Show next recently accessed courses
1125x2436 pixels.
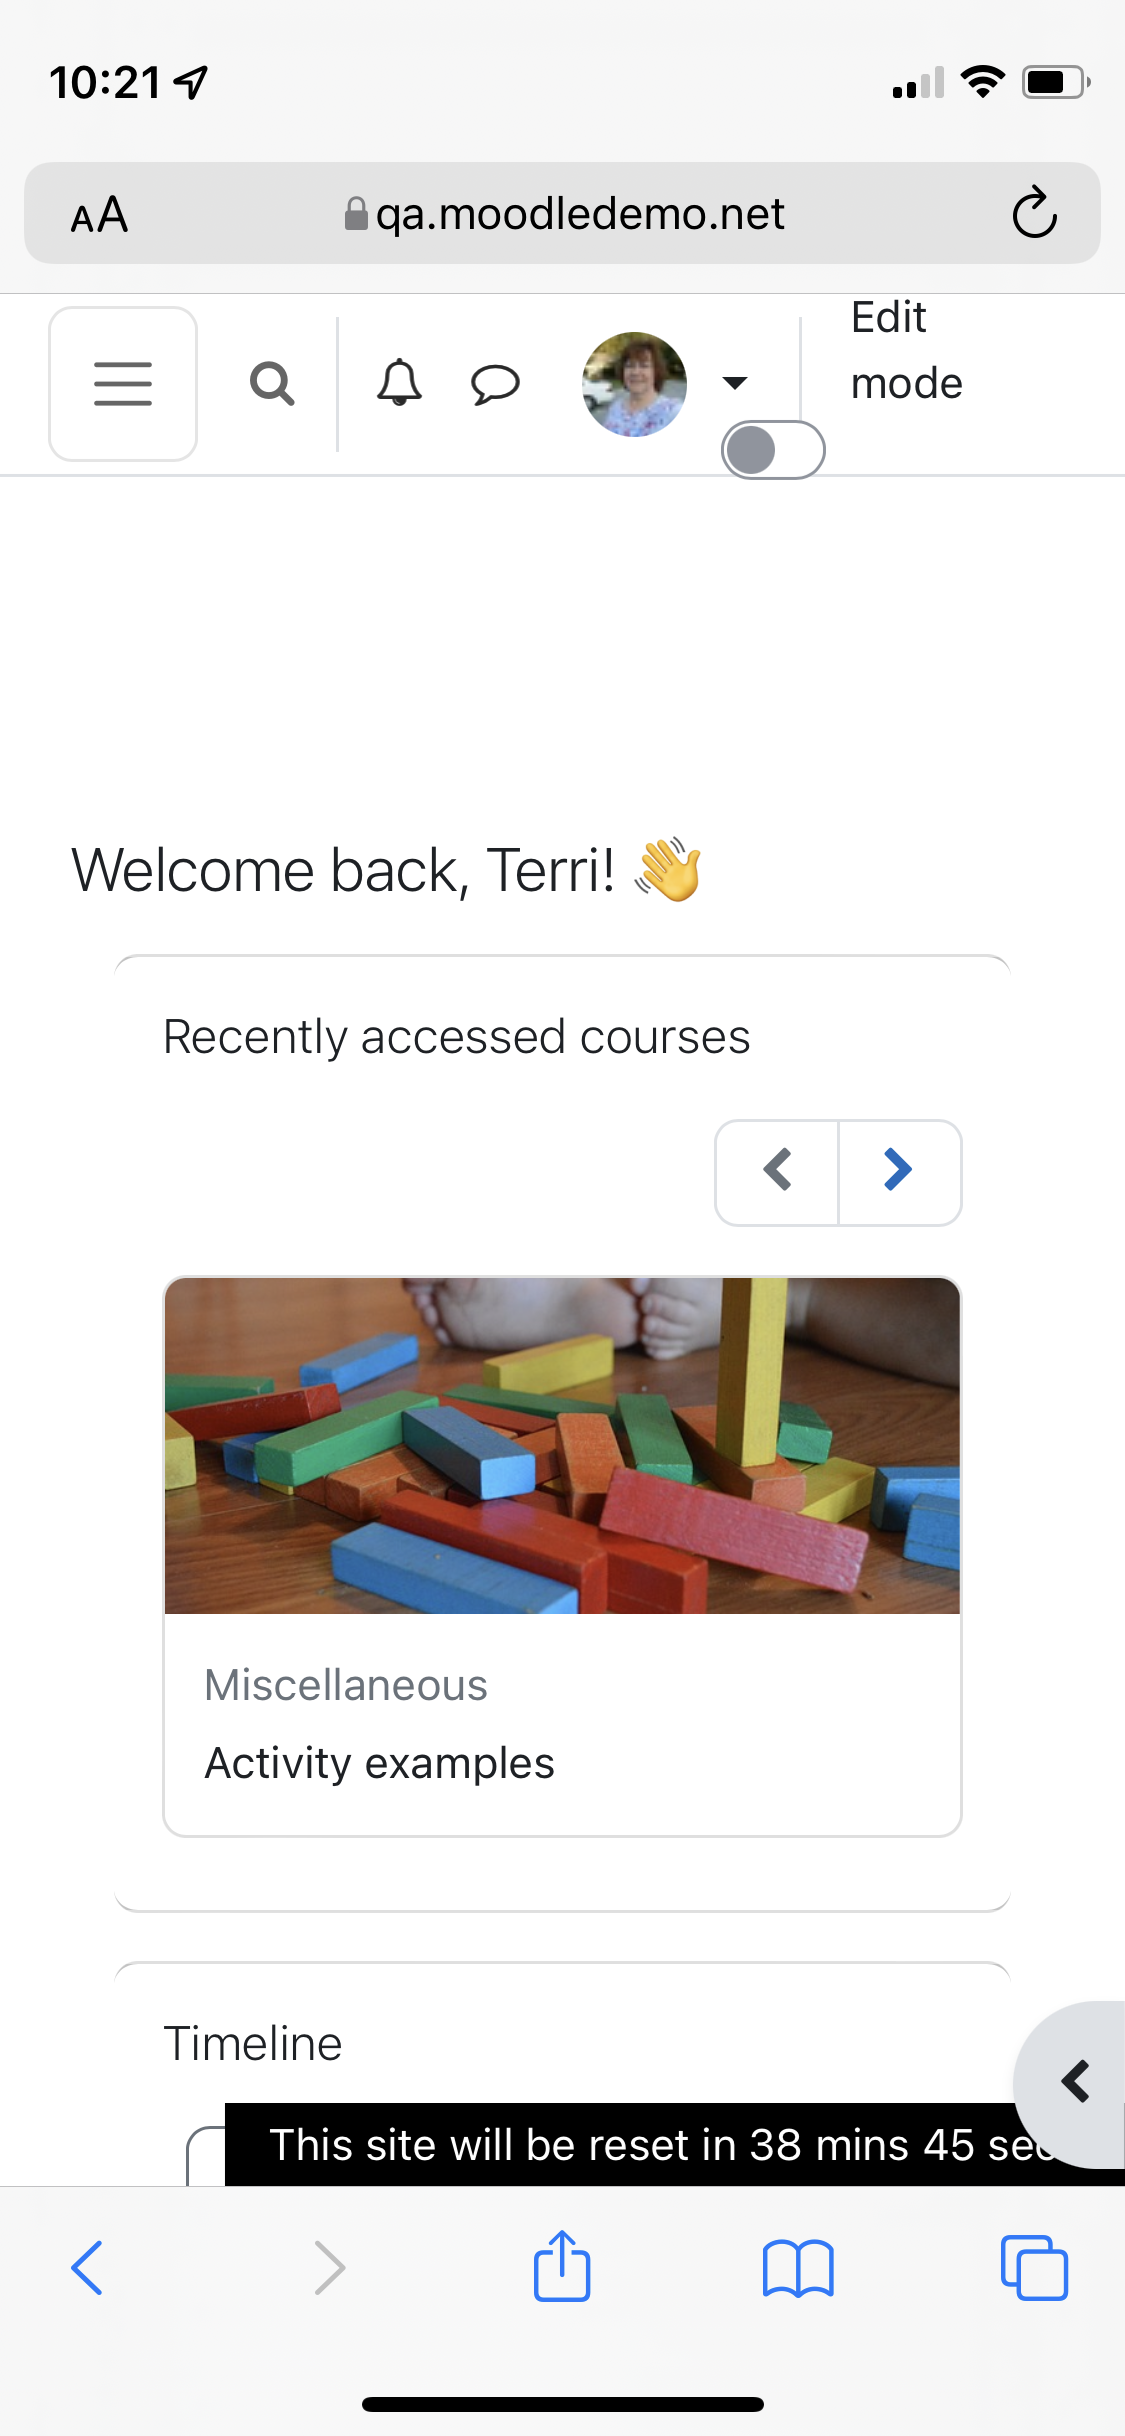(899, 1171)
